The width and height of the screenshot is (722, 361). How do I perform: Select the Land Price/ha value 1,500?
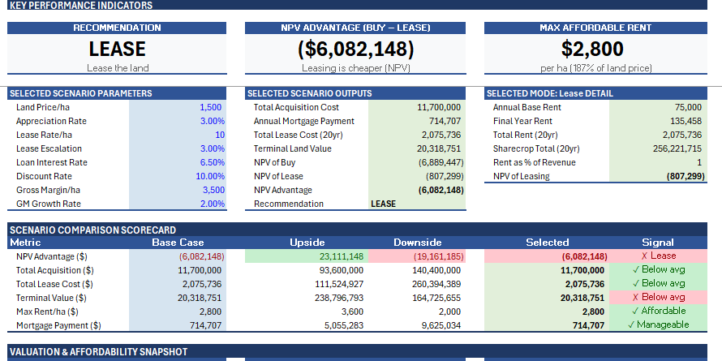178,107
